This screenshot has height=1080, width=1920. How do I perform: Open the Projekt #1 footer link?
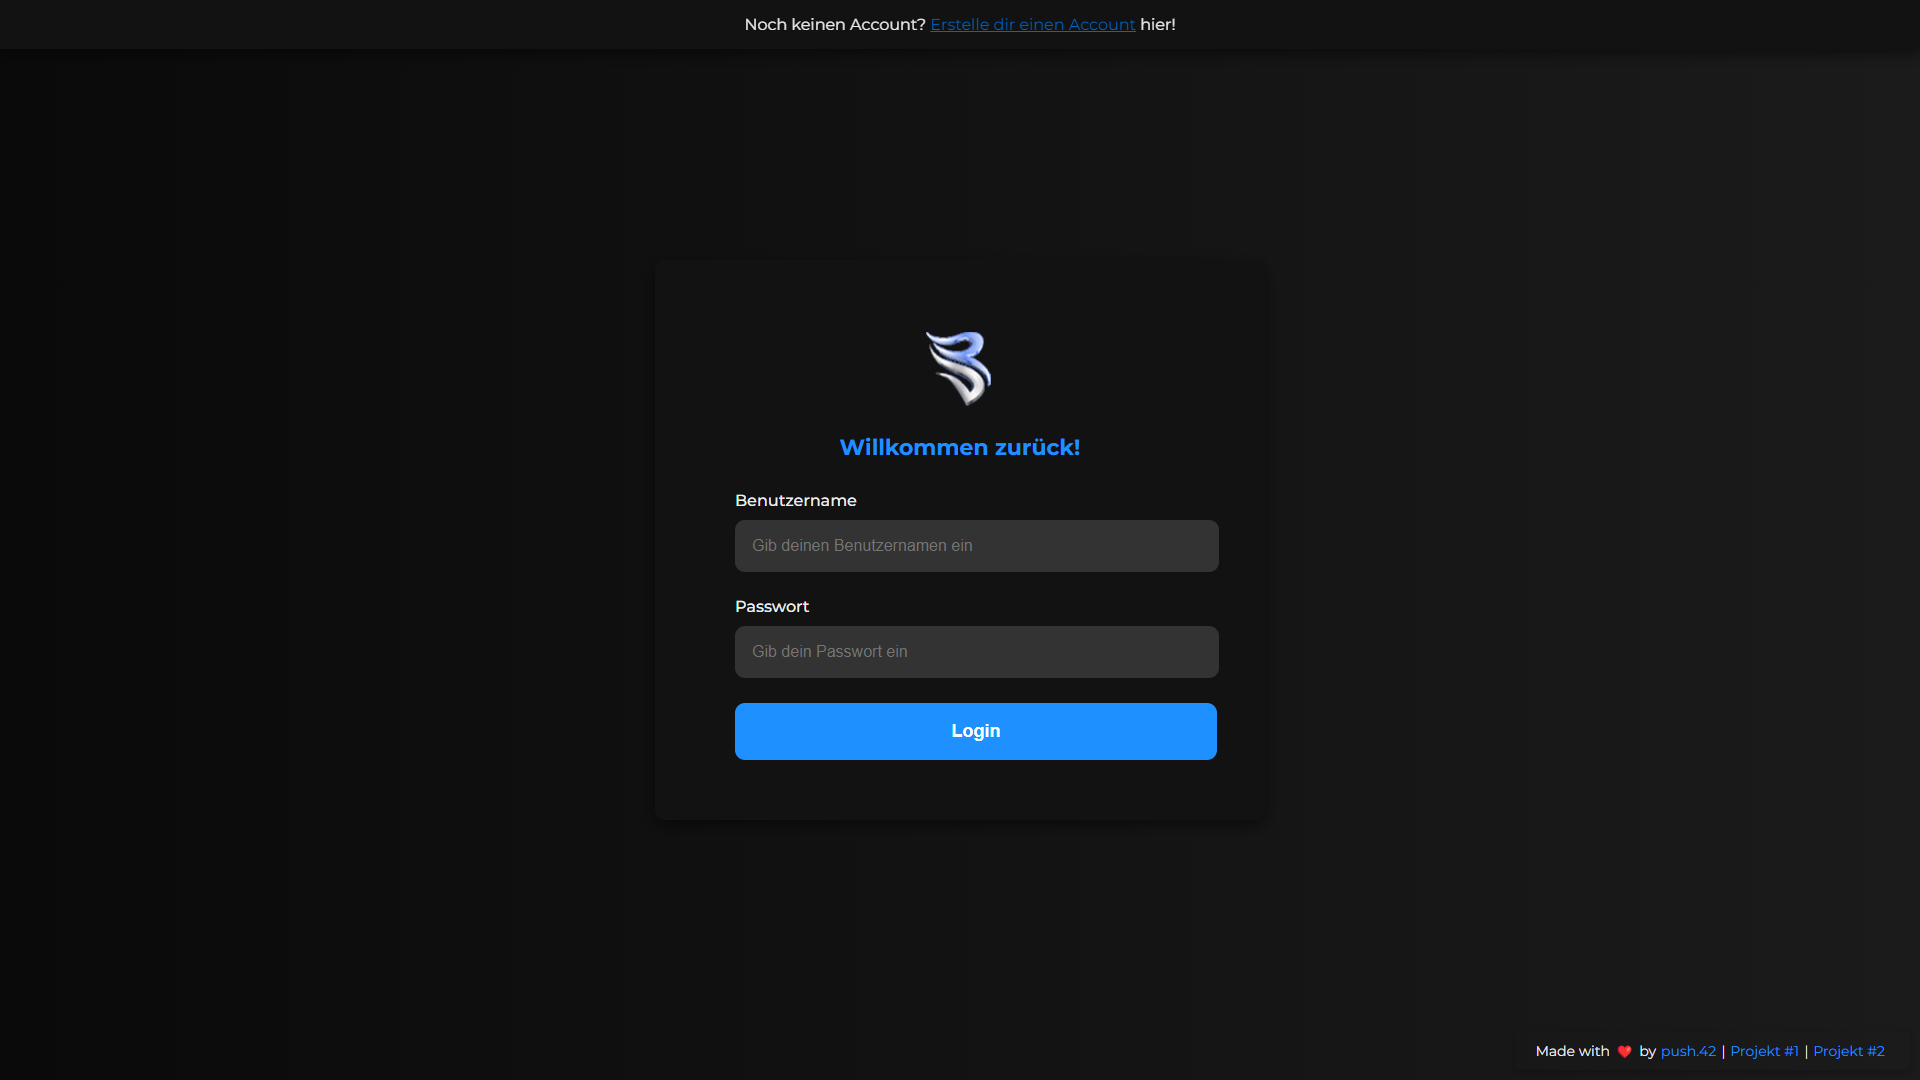click(x=1764, y=1051)
